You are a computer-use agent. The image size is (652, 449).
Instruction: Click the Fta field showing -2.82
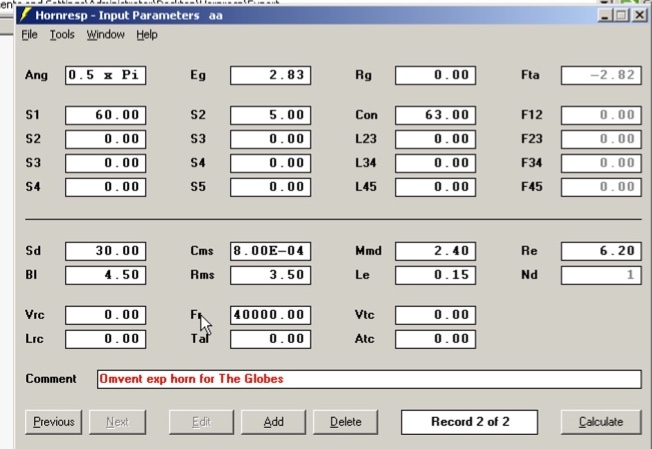click(x=601, y=75)
